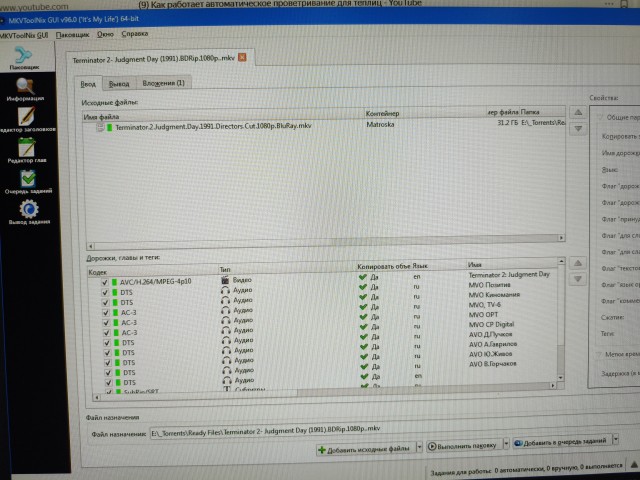The width and height of the screenshot is (640, 480).
Task: Click green check for AVO Д.Пучков track
Action: (x=364, y=337)
